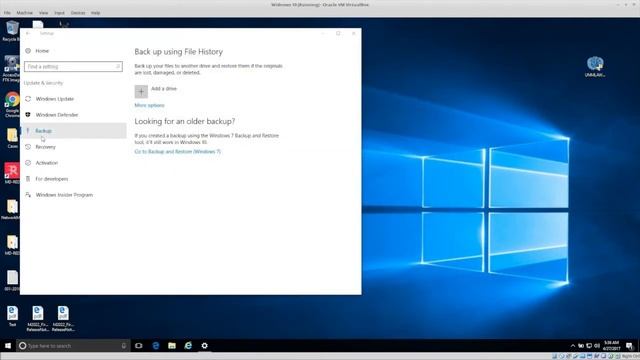Open the Action Center notifications icon
This screenshot has height=360, width=640.
(x=629, y=346)
